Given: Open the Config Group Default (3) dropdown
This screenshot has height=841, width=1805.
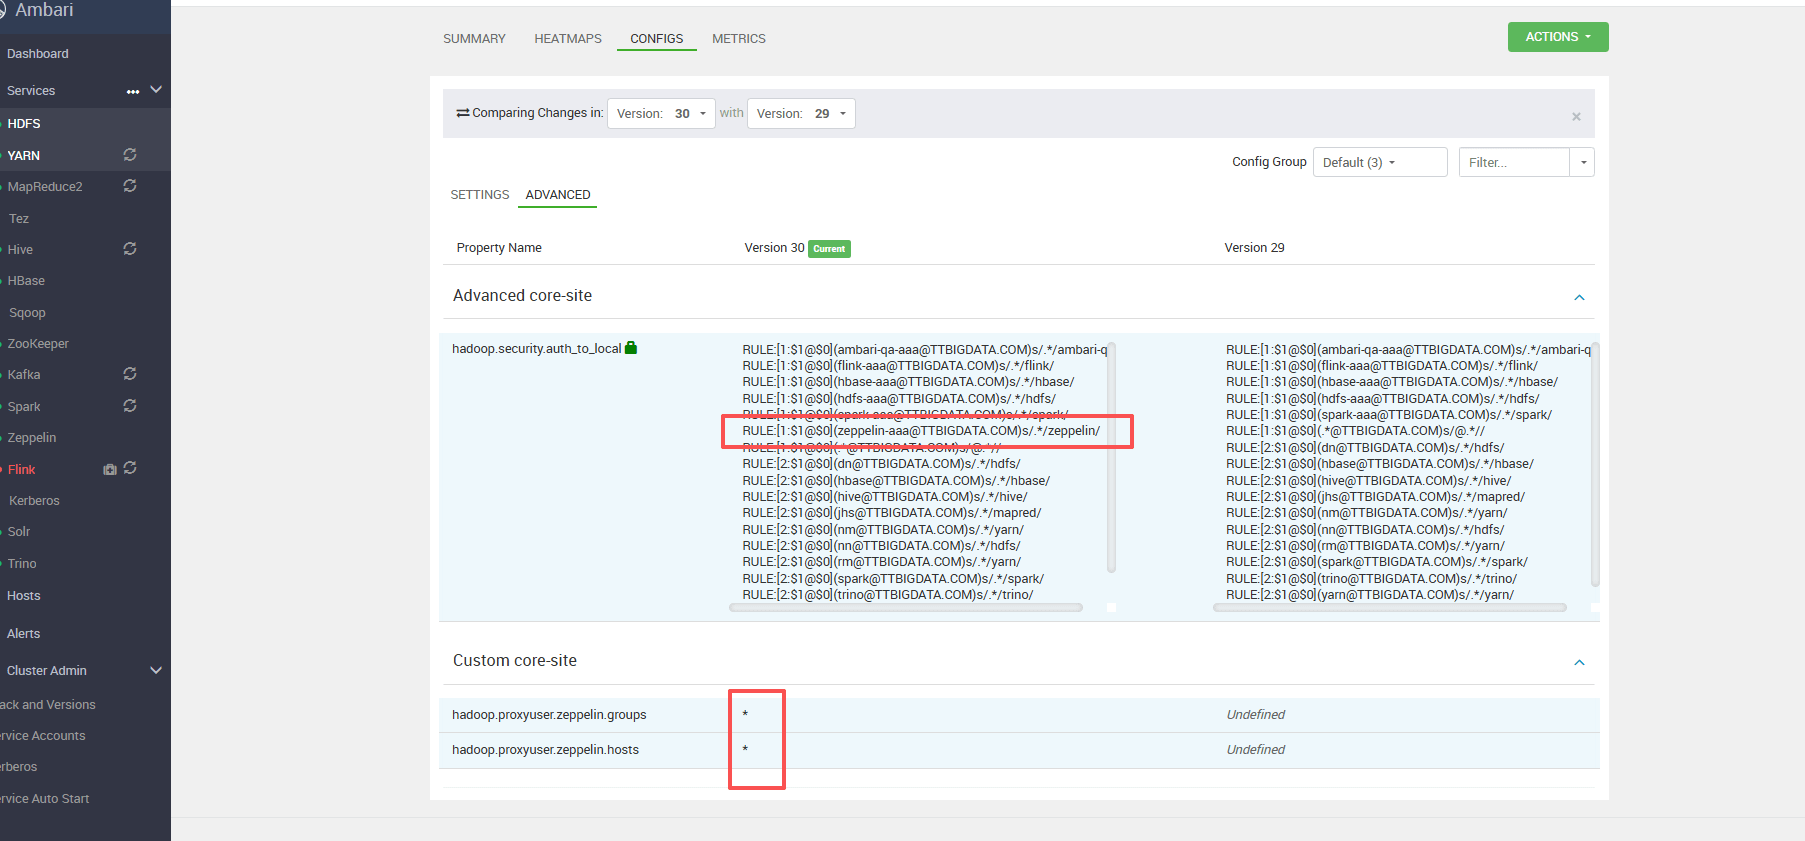Looking at the screenshot, I should pos(1382,162).
